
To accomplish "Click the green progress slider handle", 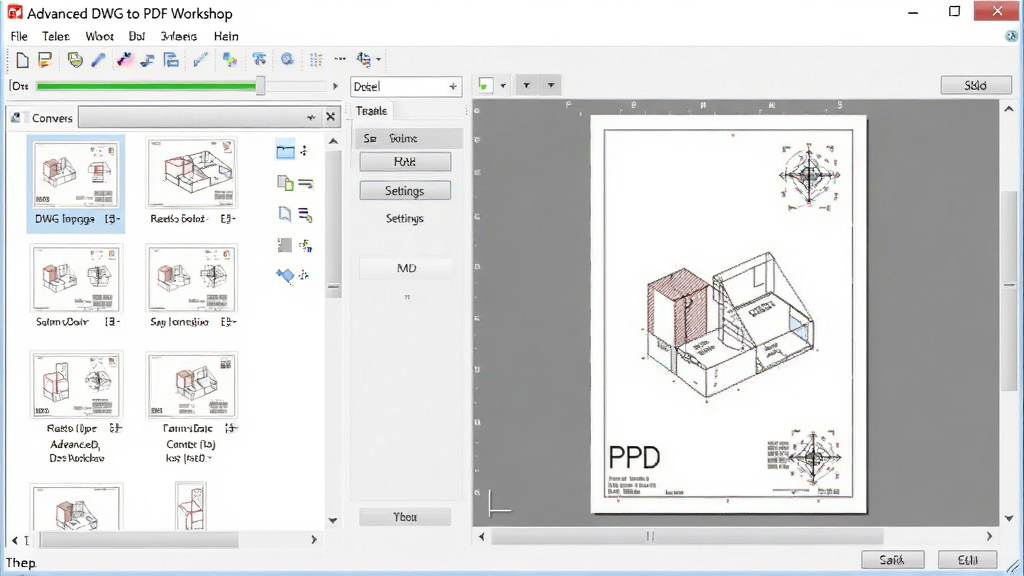I will (261, 86).
